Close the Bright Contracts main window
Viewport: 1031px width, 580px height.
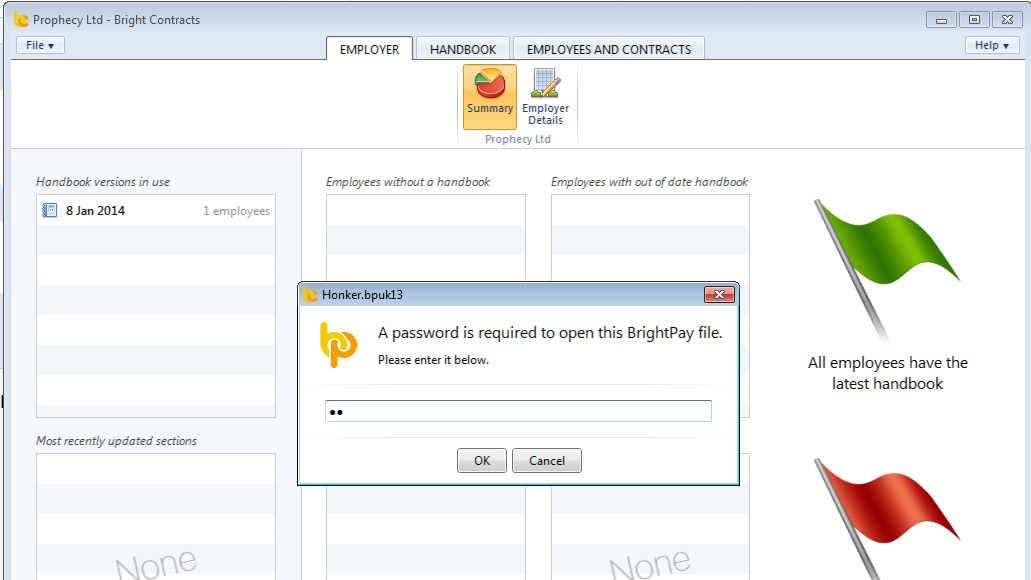(1007, 20)
